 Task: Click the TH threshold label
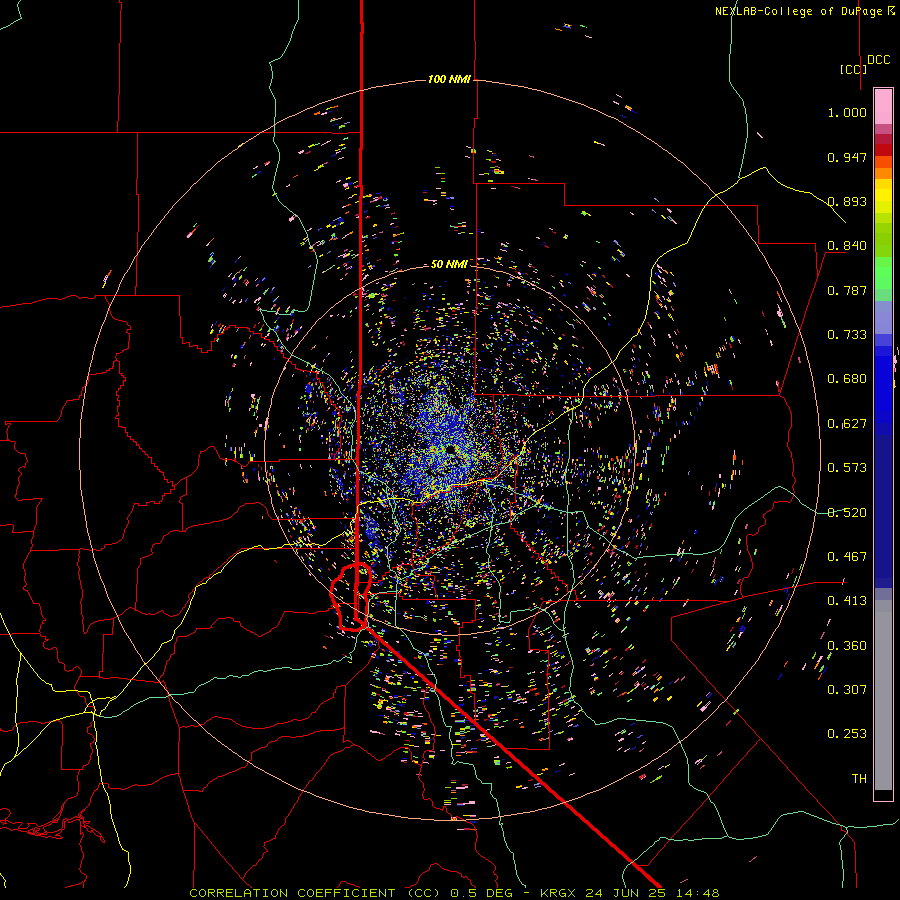pyautogui.click(x=859, y=779)
